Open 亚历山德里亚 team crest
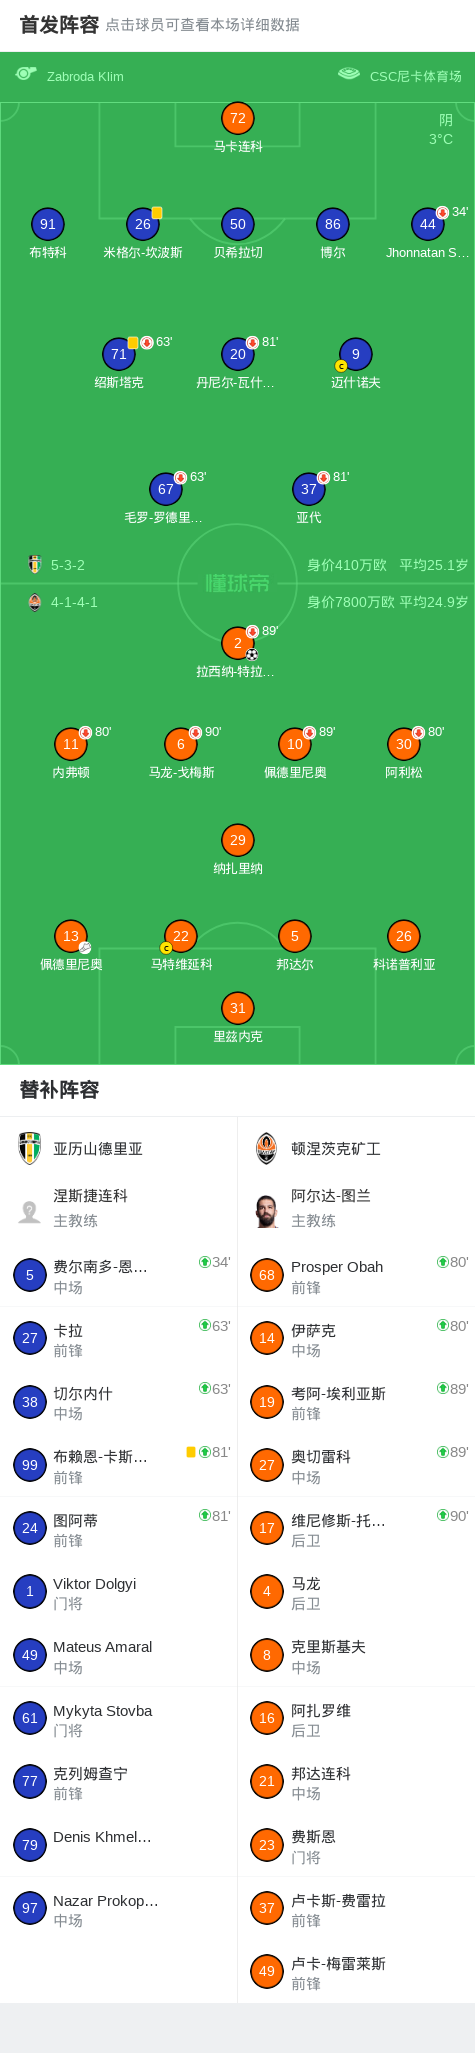Viewport: 475px width, 2053px height. (30, 1148)
